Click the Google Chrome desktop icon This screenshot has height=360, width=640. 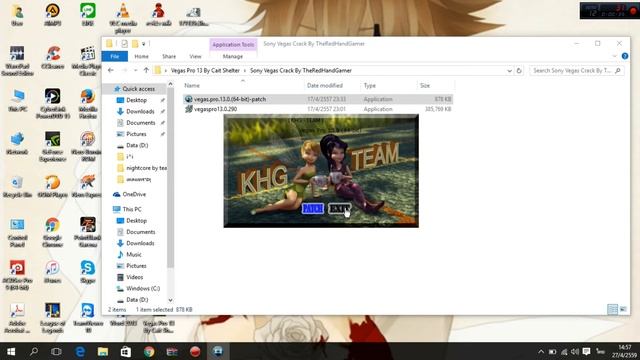(x=52, y=232)
